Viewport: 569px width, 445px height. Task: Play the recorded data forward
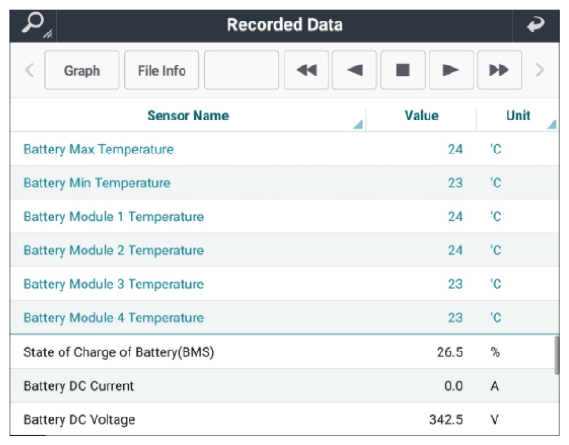coord(451,70)
